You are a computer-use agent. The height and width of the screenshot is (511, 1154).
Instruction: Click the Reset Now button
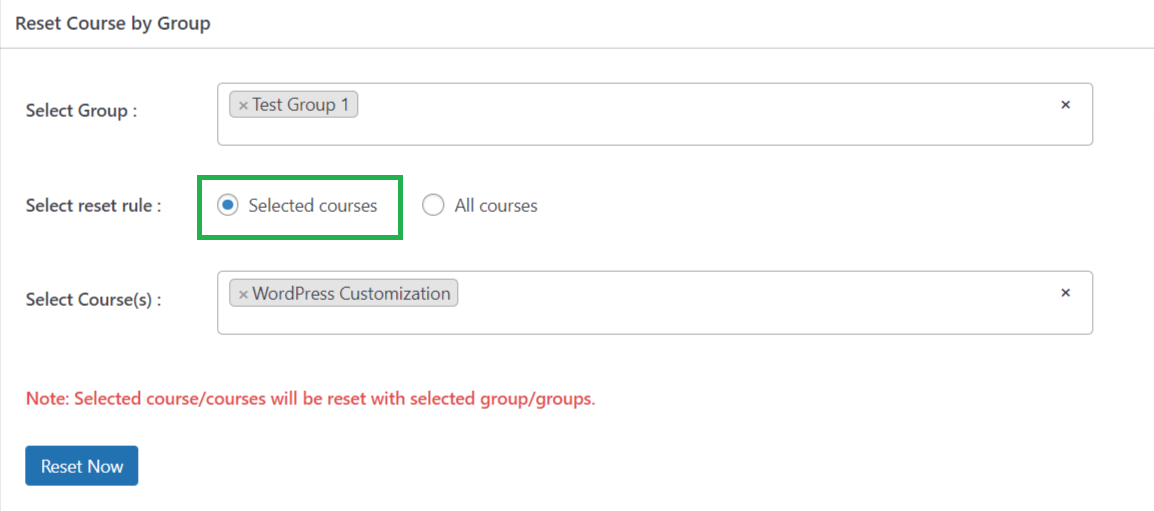[82, 466]
